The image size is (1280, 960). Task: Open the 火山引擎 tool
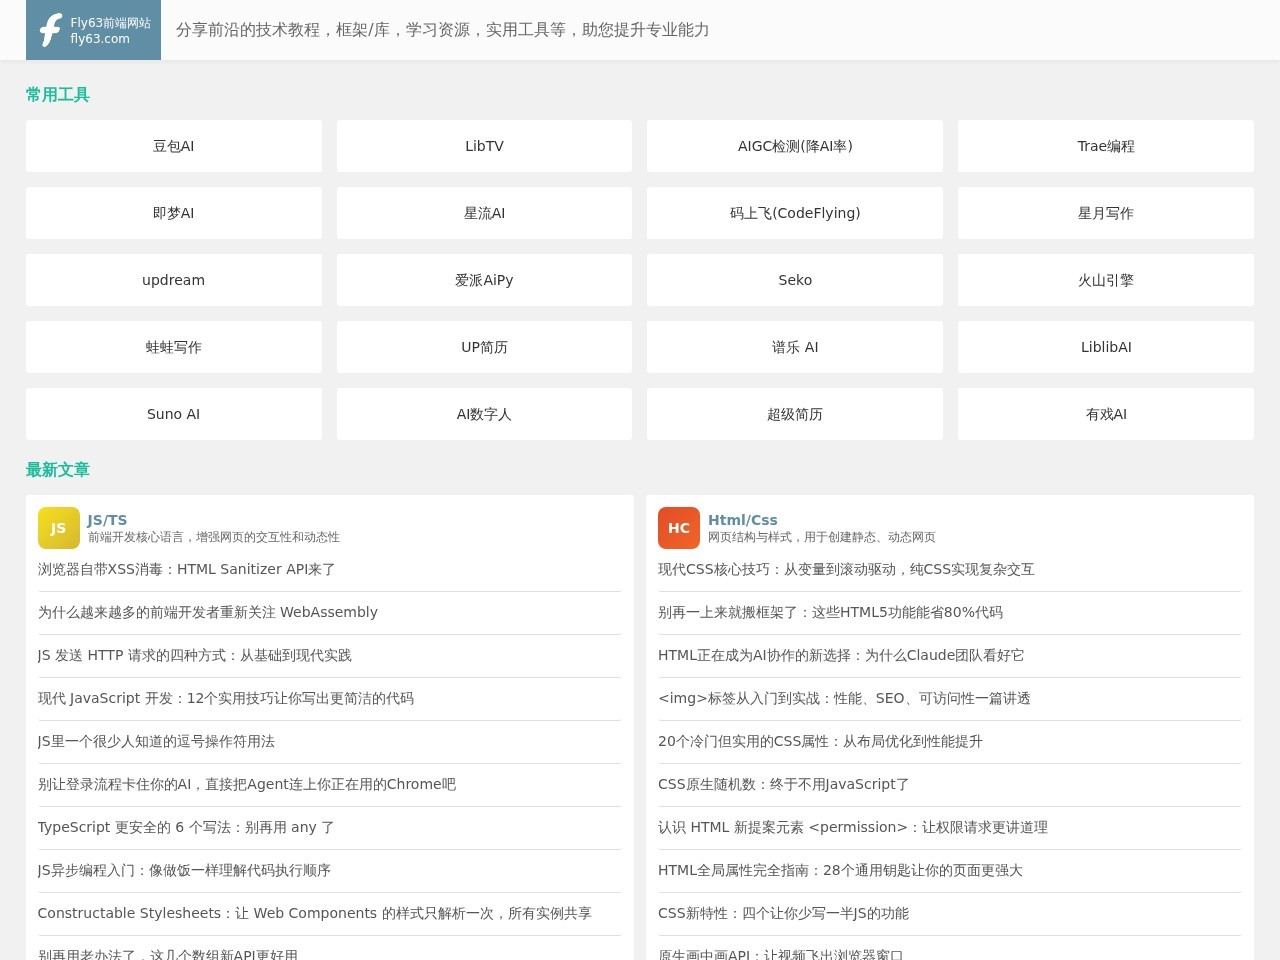1106,280
